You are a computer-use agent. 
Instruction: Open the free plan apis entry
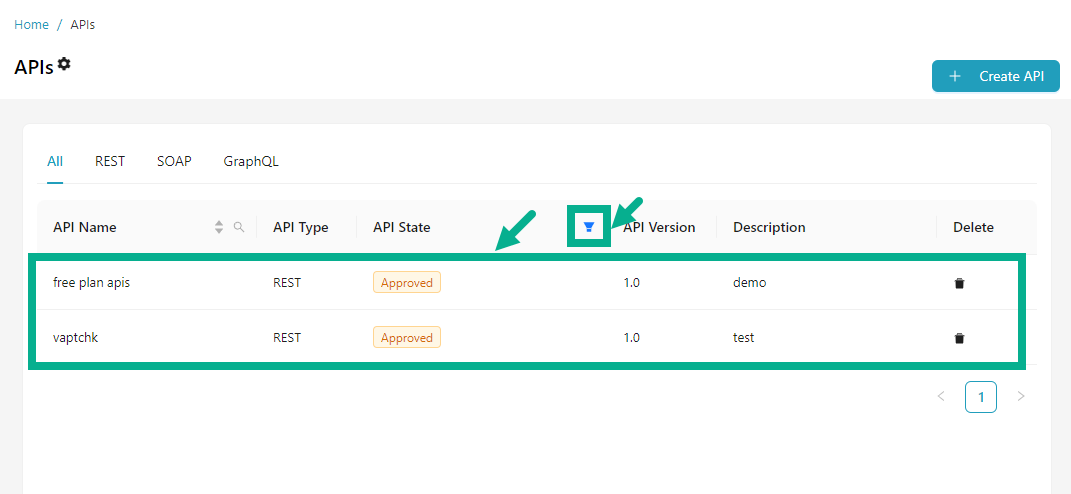91,283
